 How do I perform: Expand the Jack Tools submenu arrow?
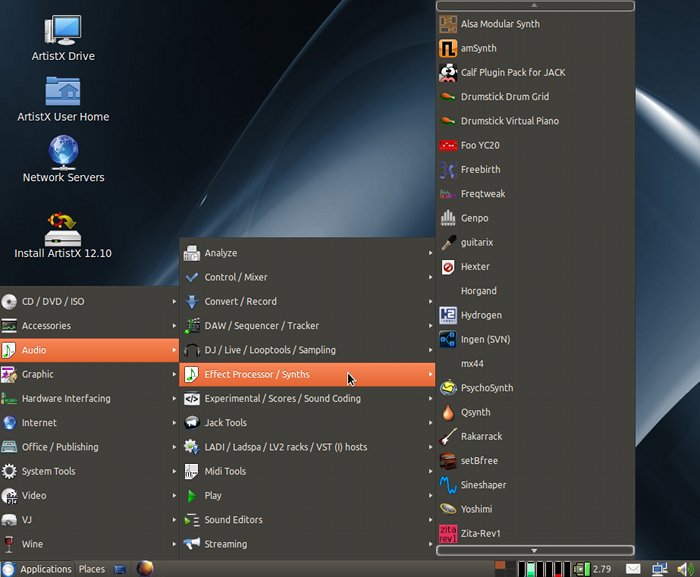click(x=430, y=423)
